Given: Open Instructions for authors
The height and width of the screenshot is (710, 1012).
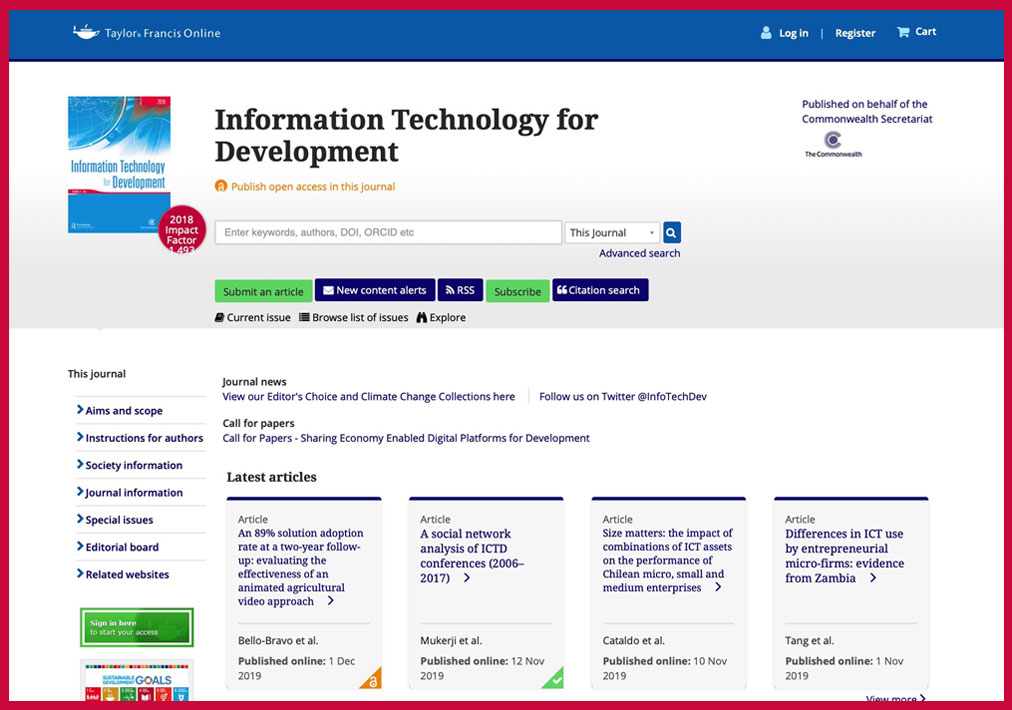Looking at the screenshot, I should click(x=144, y=438).
